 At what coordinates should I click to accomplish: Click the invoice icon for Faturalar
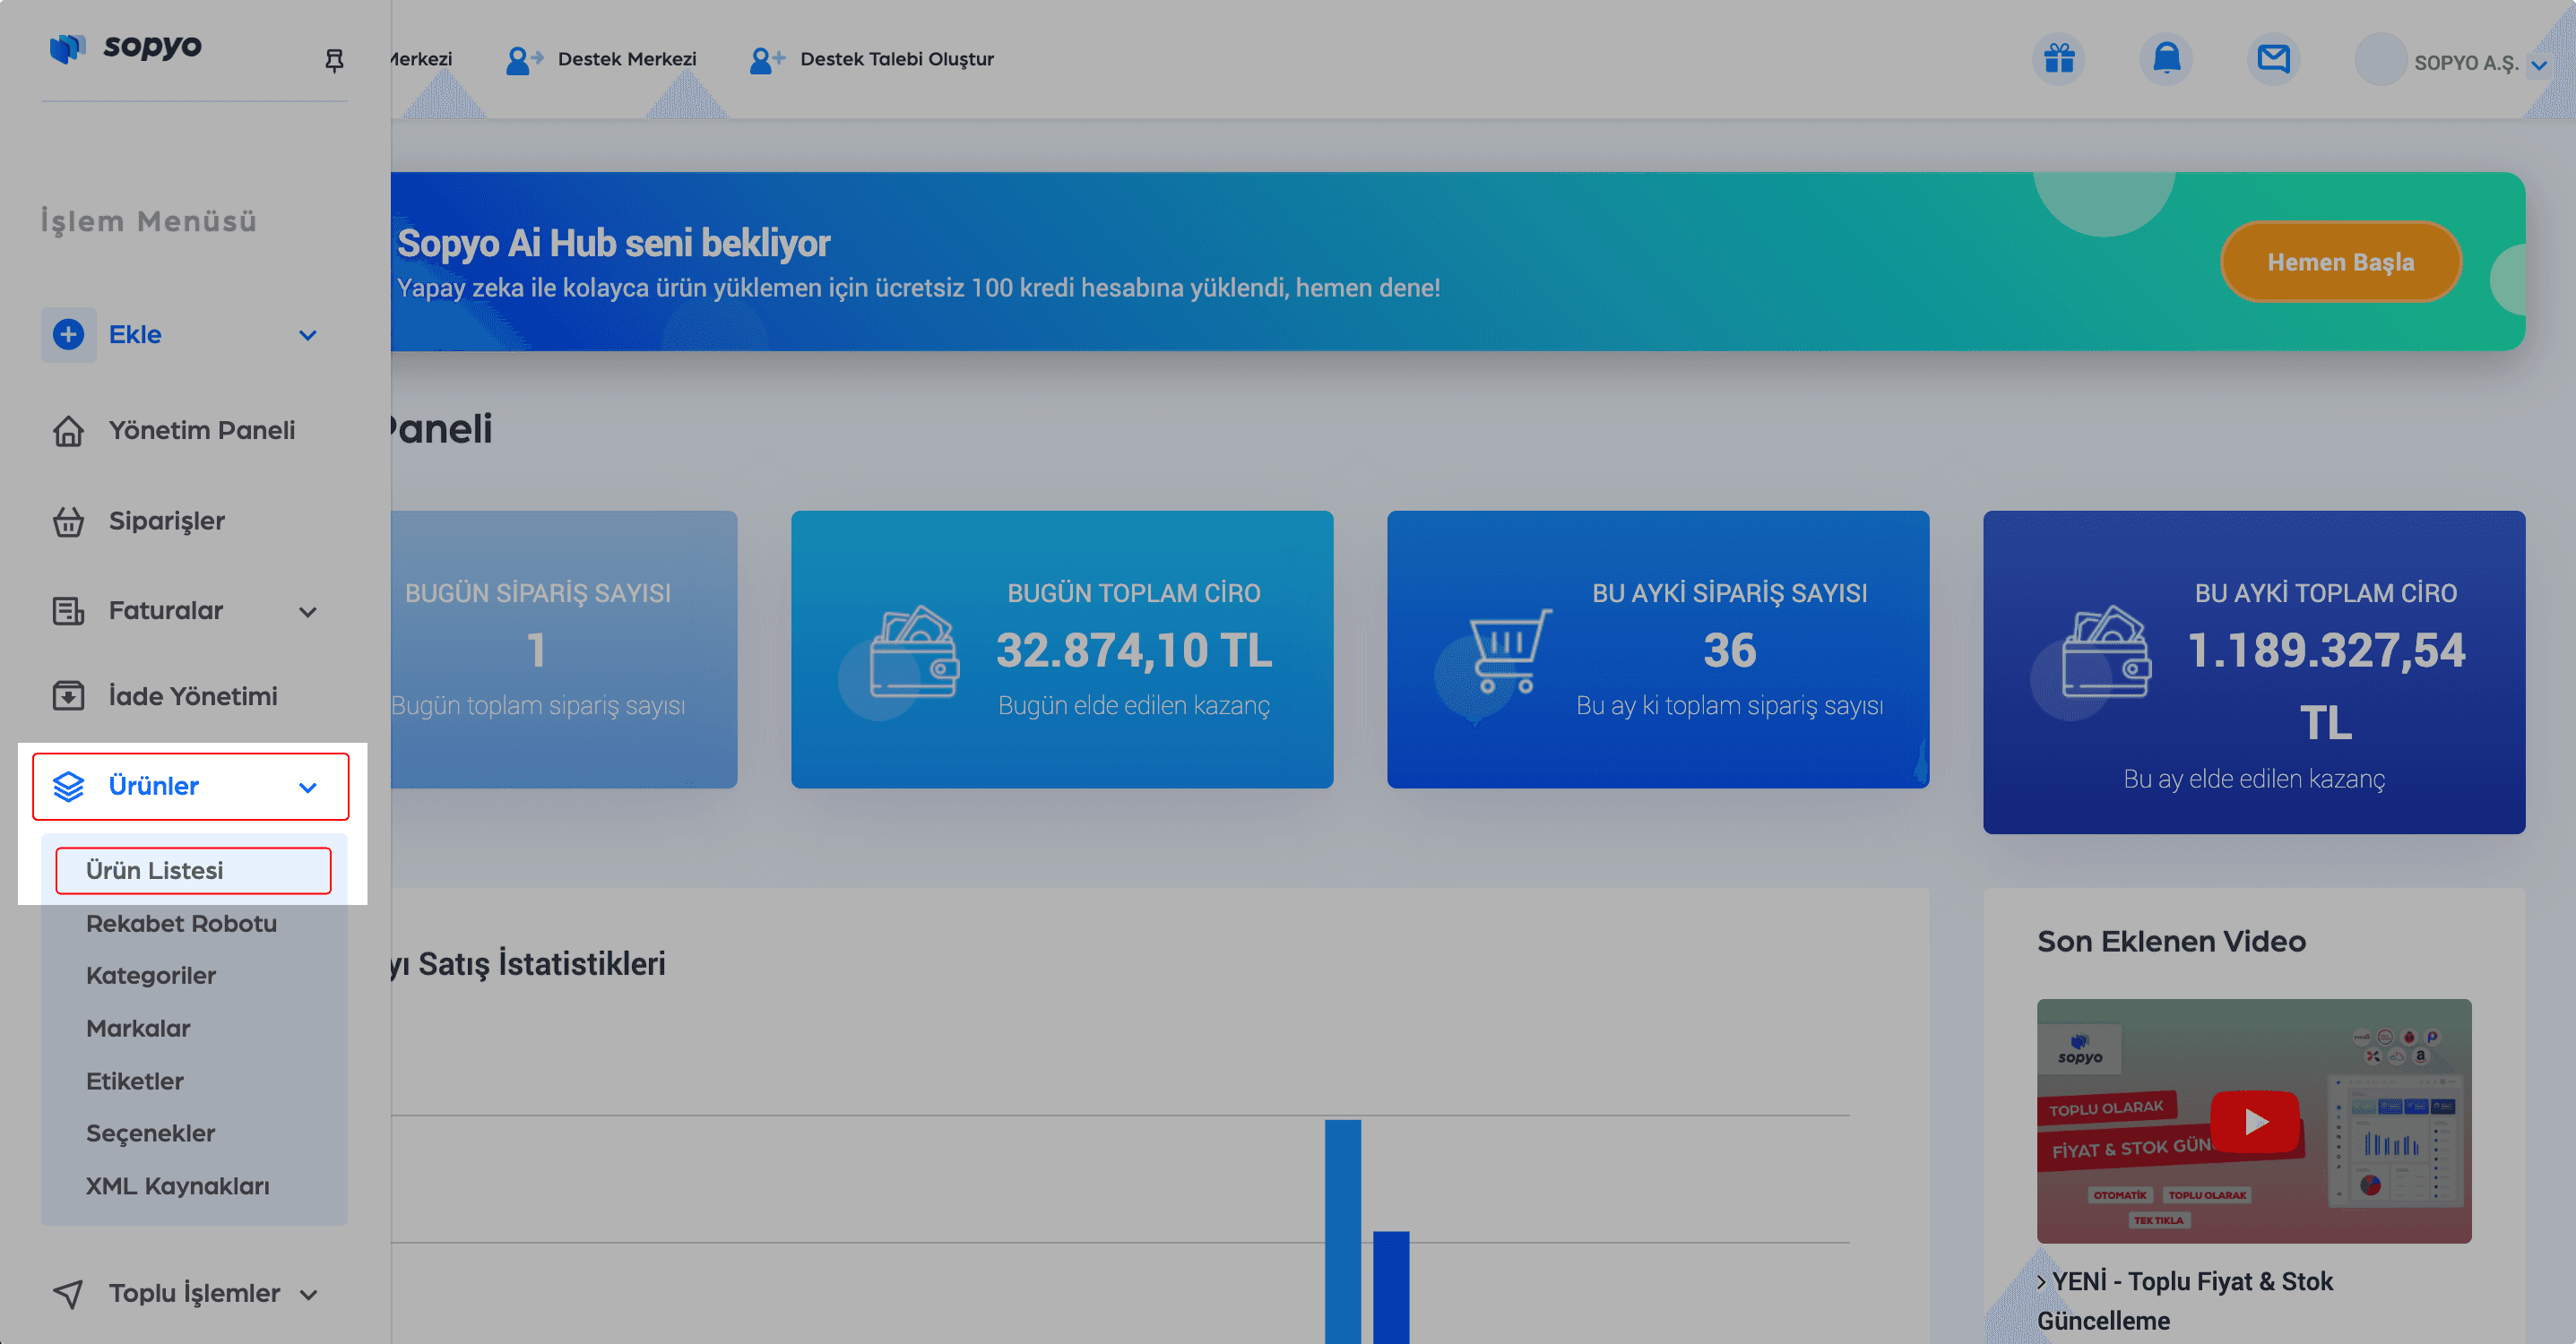click(68, 610)
